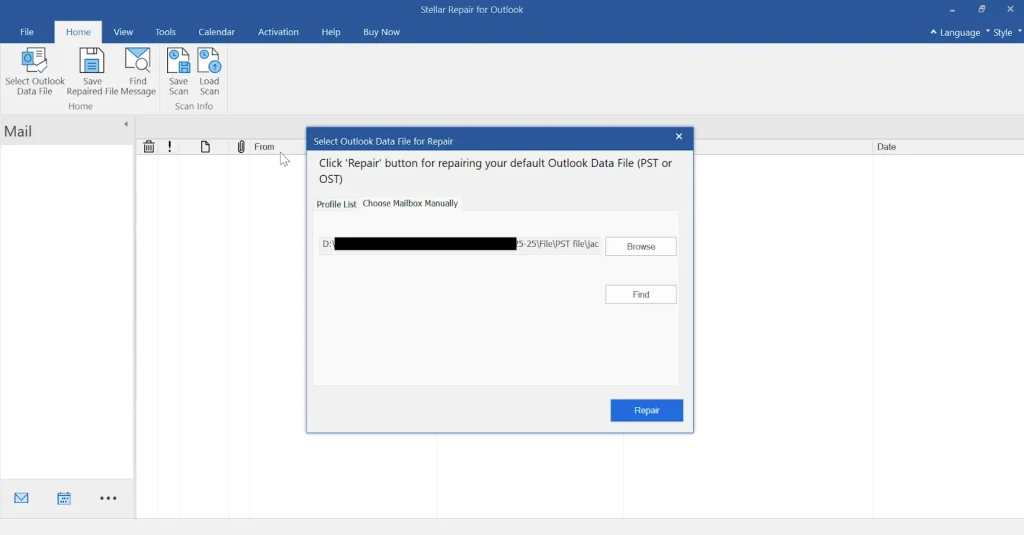Open the Buy Now tab
1024x535 pixels.
pyautogui.click(x=381, y=32)
